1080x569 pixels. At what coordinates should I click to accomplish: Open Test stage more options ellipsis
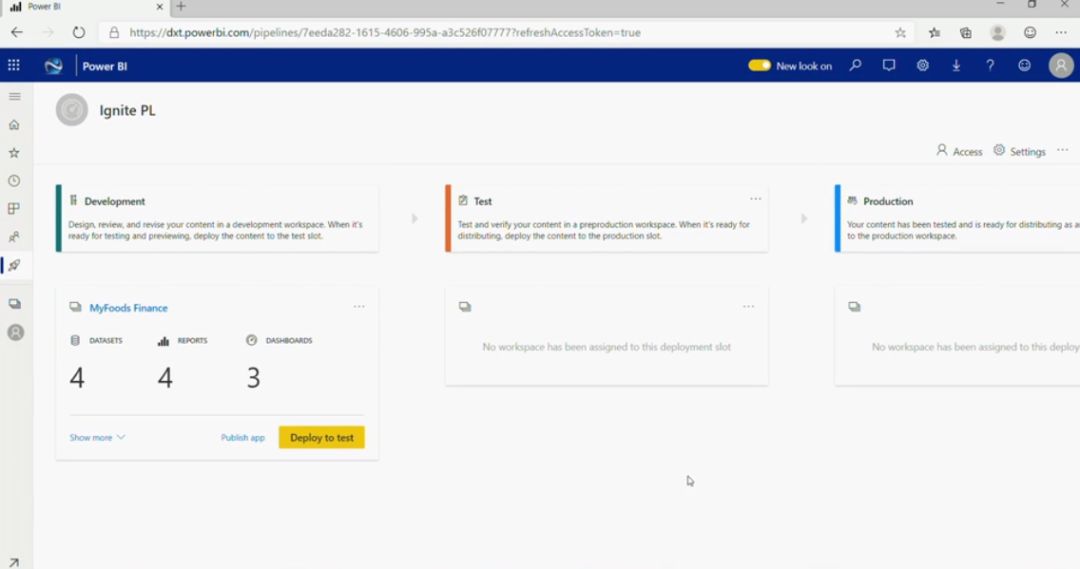coord(756,199)
